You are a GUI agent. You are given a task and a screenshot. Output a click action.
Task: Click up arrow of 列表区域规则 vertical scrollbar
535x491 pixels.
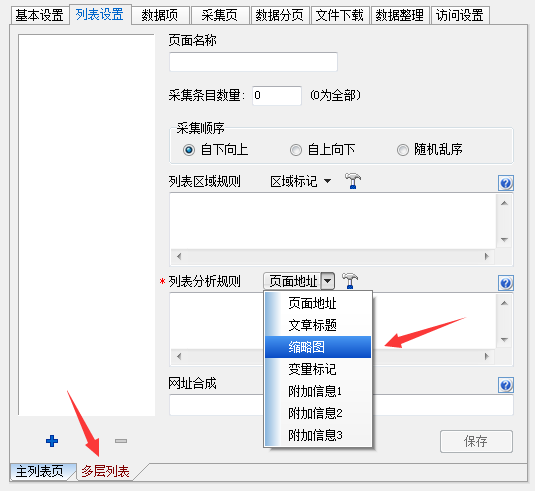click(x=504, y=203)
